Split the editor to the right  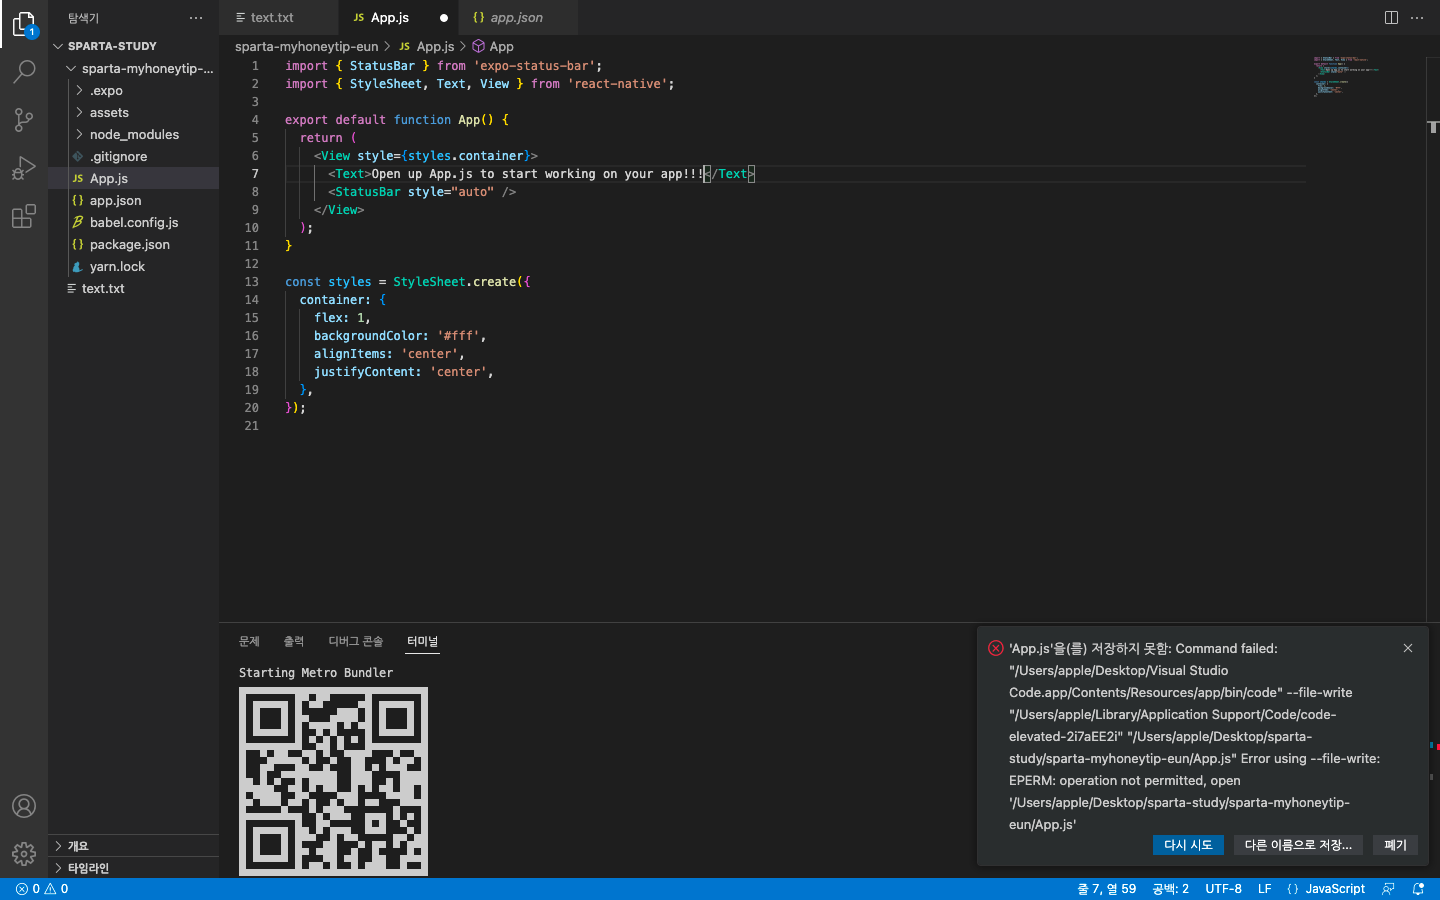click(1391, 18)
